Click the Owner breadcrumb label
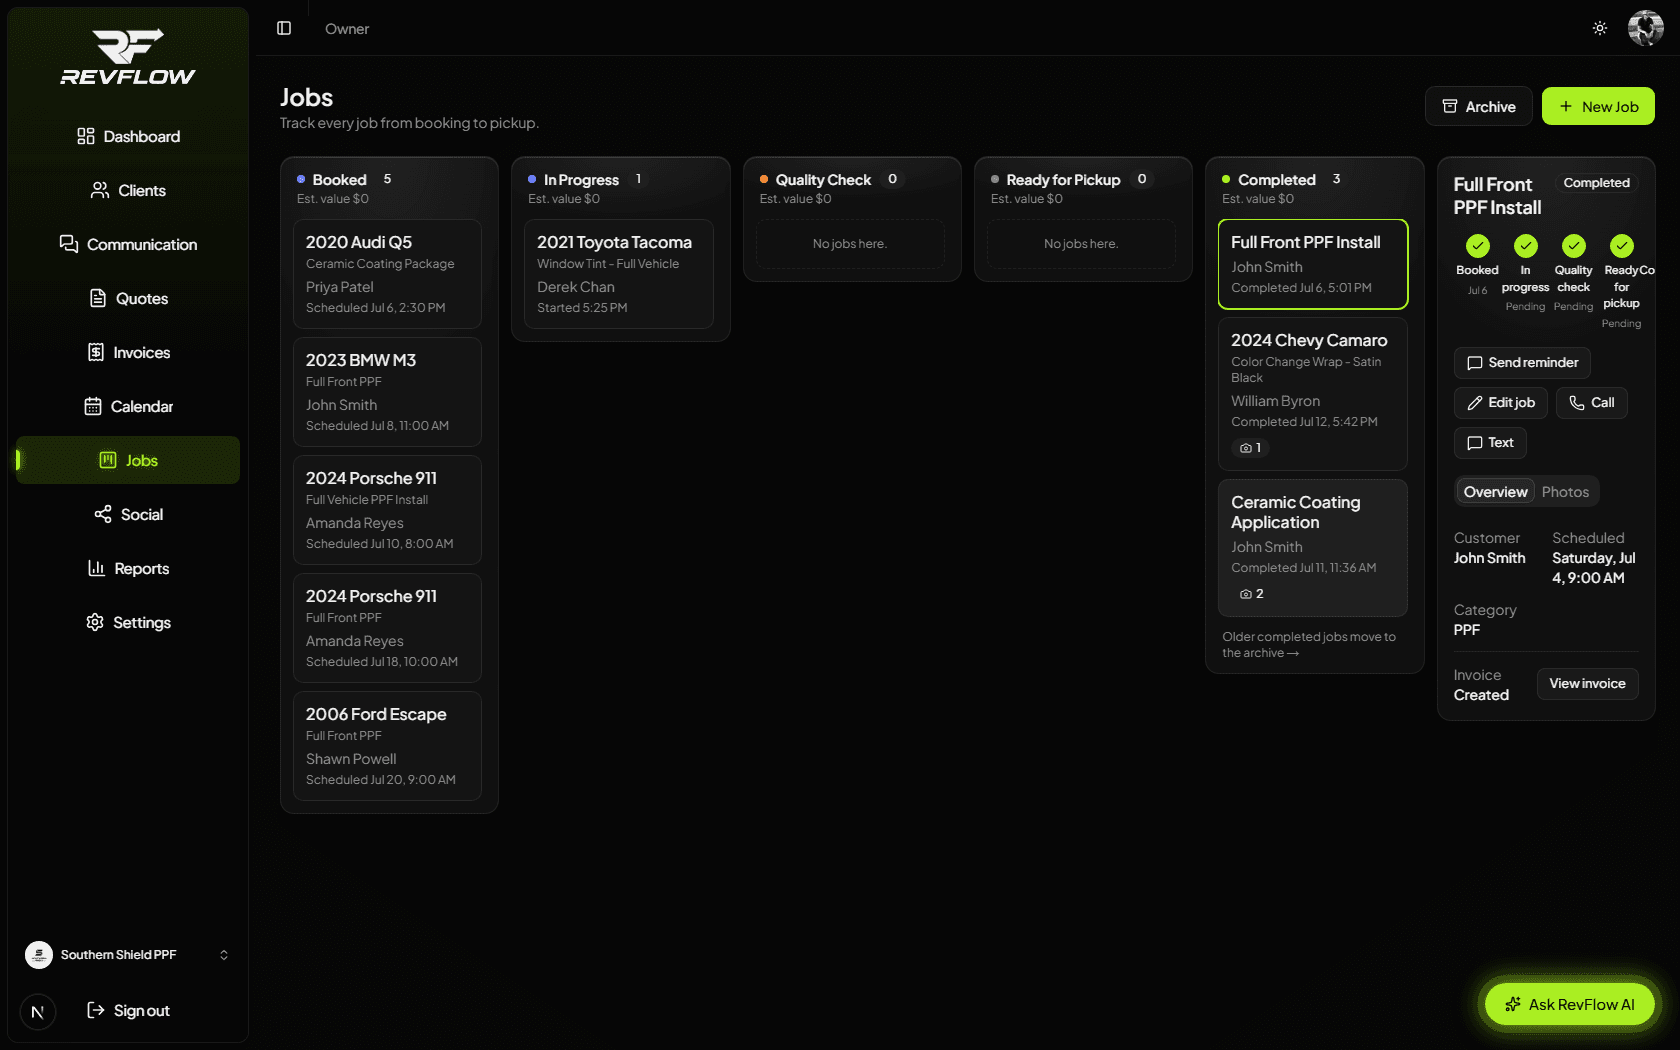The height and width of the screenshot is (1050, 1680). pos(347,29)
